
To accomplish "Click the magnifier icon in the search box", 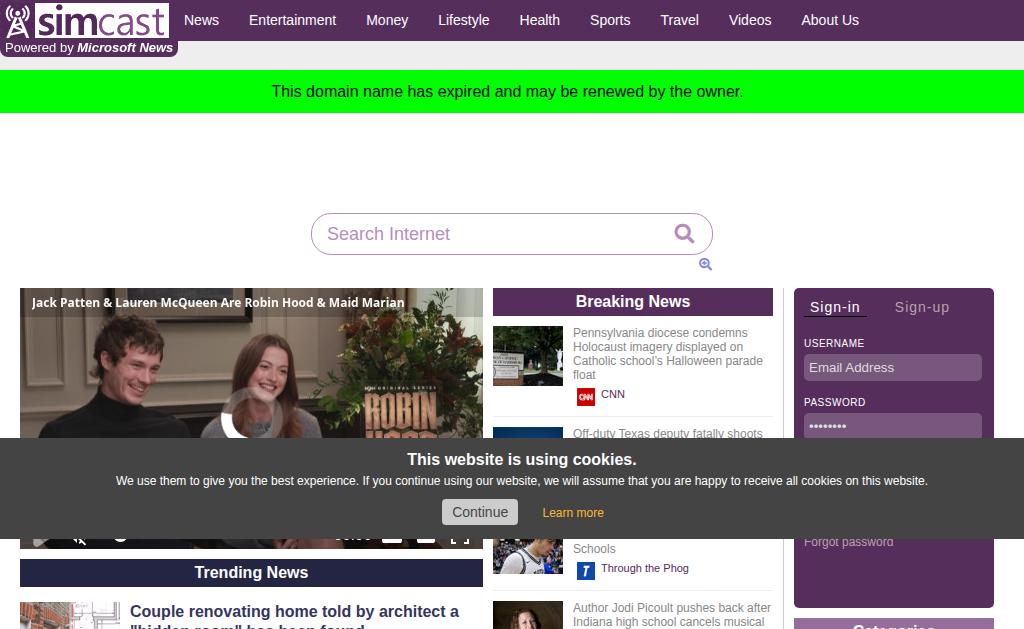I will [x=684, y=234].
